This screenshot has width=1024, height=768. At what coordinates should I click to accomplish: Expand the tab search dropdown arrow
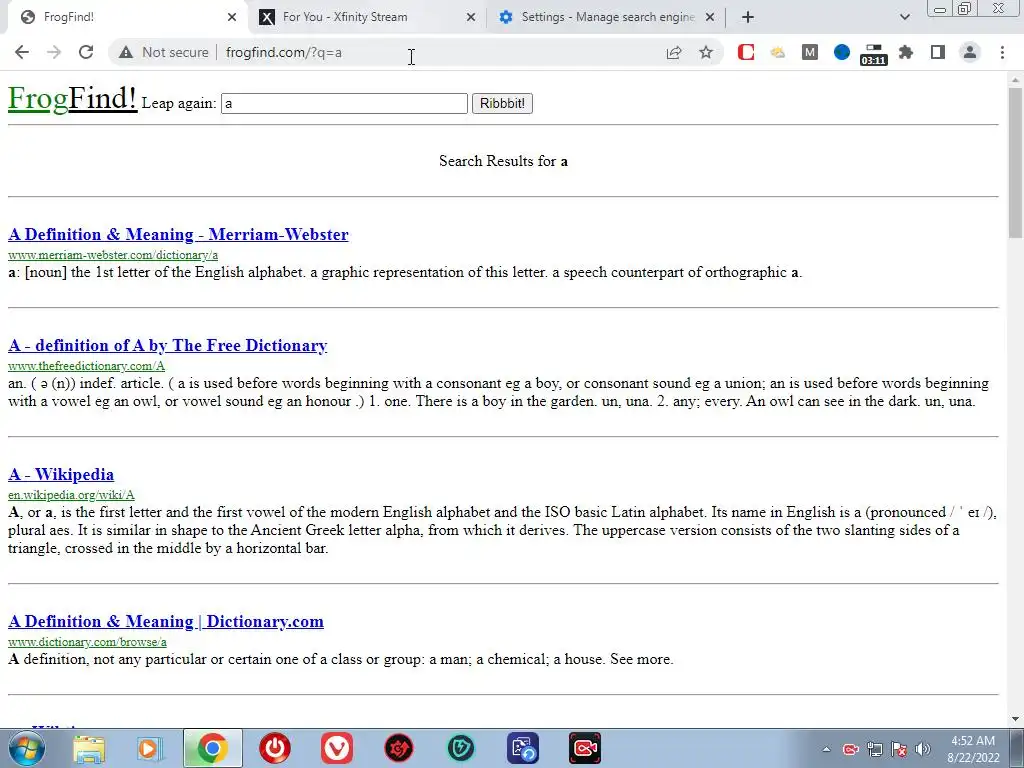(x=904, y=17)
